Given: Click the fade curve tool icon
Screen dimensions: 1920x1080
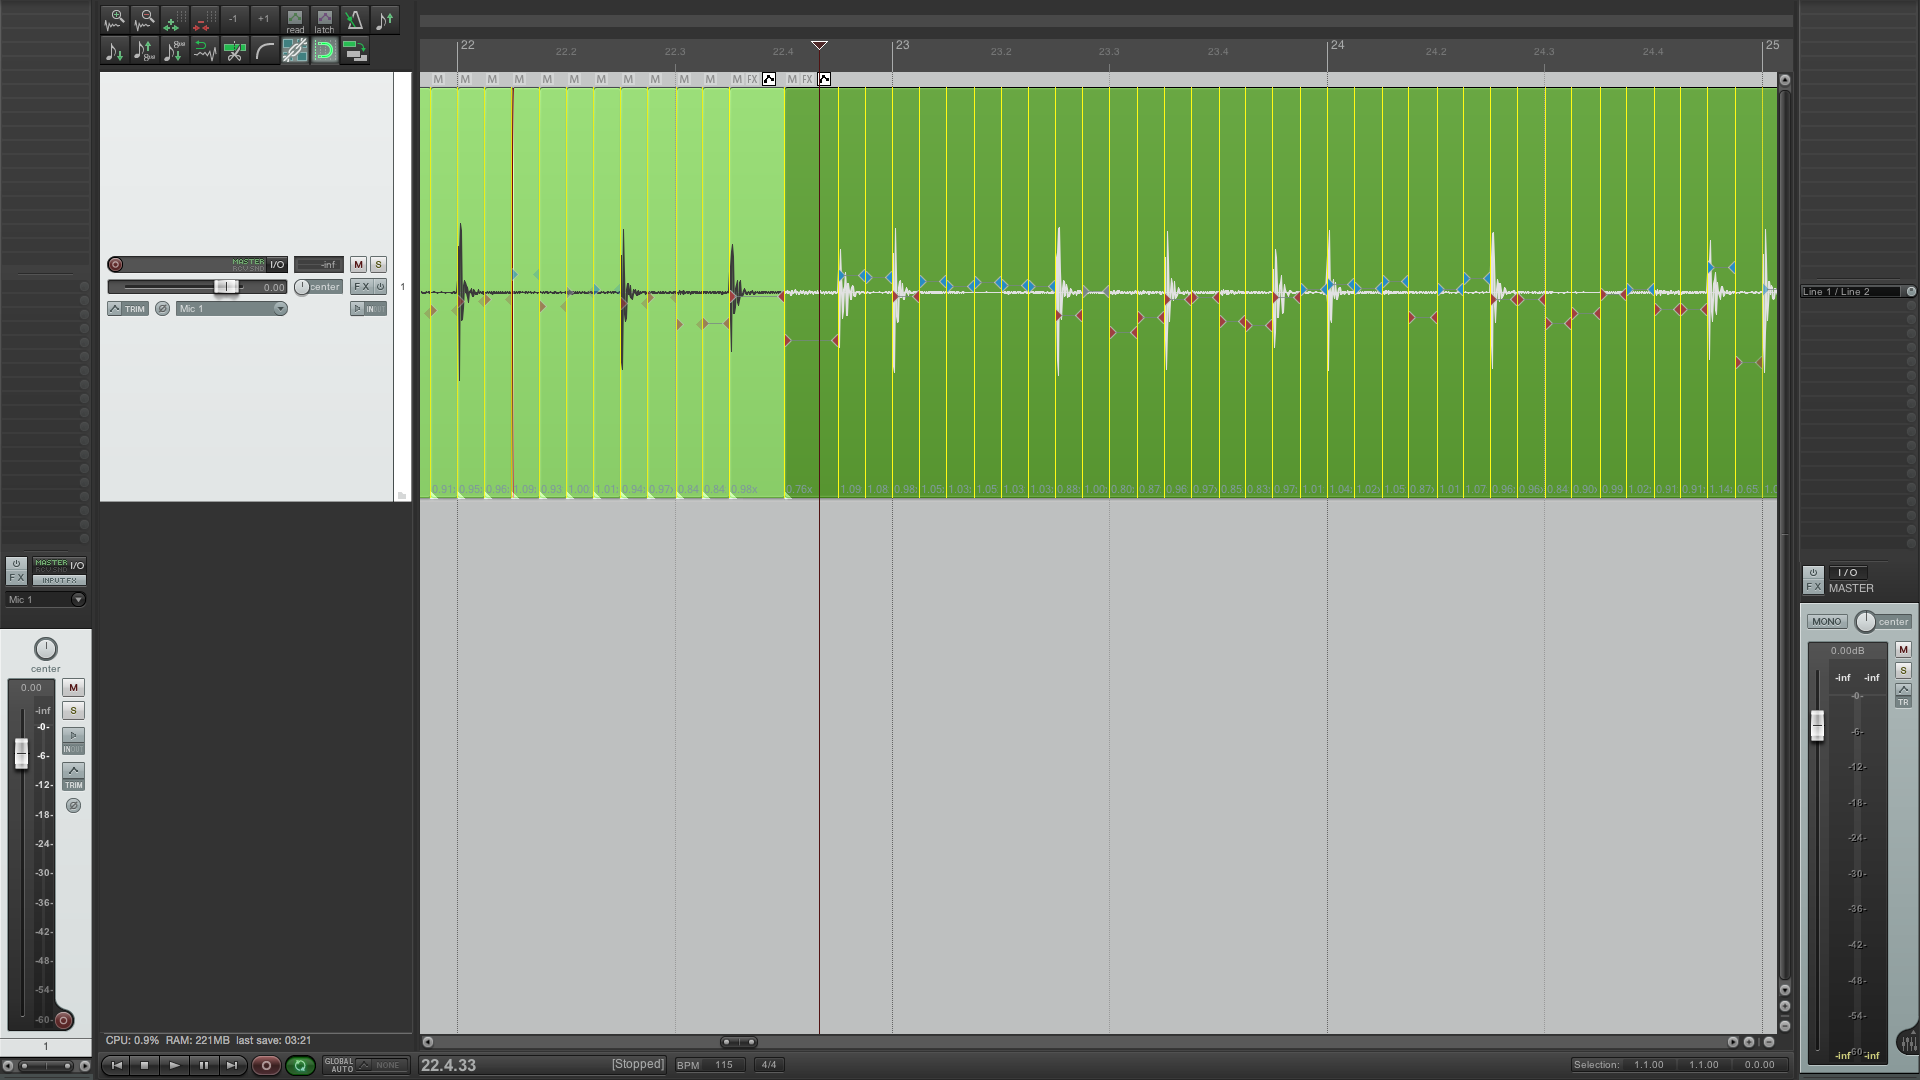Looking at the screenshot, I should point(265,51).
